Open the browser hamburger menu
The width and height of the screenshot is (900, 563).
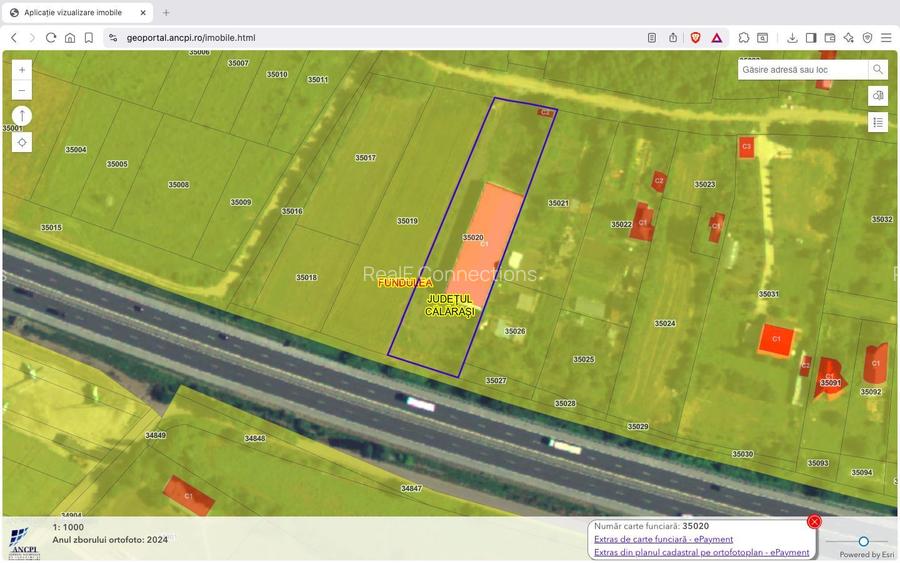886,38
